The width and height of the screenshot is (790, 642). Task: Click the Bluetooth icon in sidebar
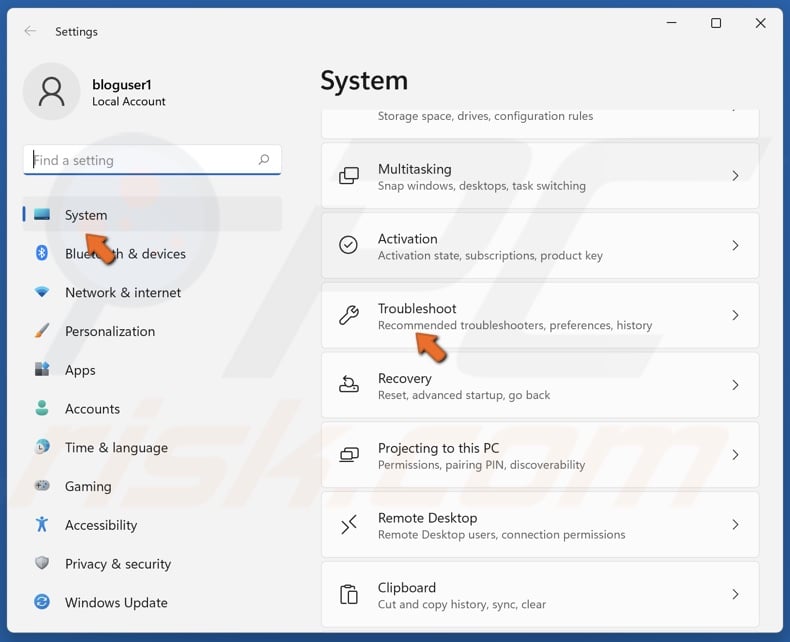click(x=42, y=253)
